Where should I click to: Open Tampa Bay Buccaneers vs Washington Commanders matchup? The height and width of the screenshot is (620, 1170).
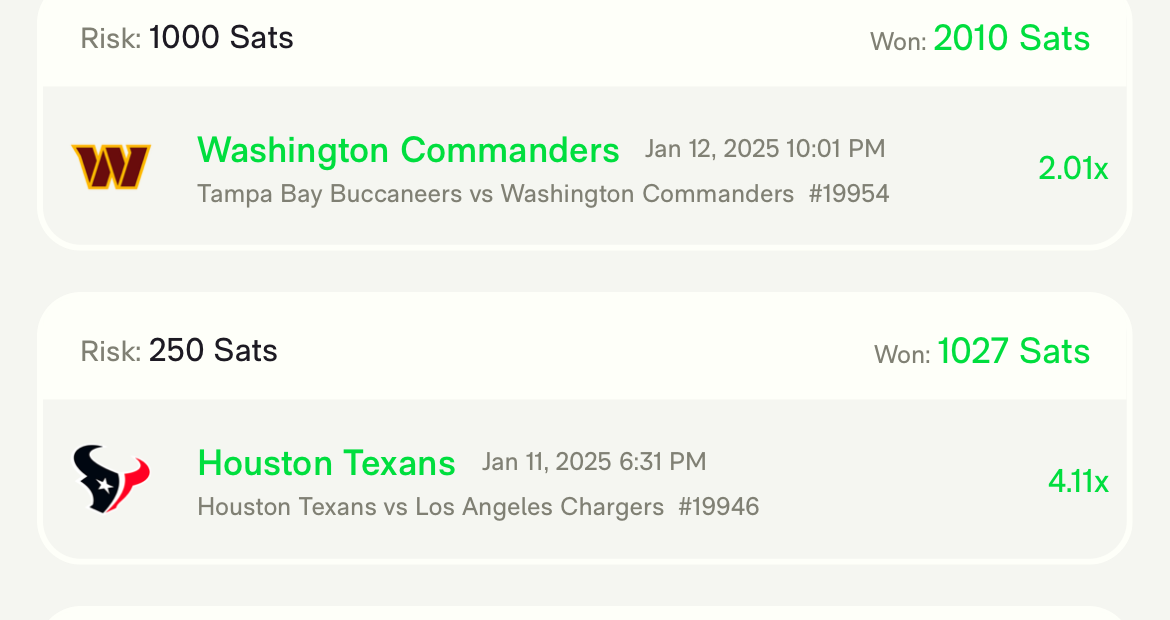495,193
